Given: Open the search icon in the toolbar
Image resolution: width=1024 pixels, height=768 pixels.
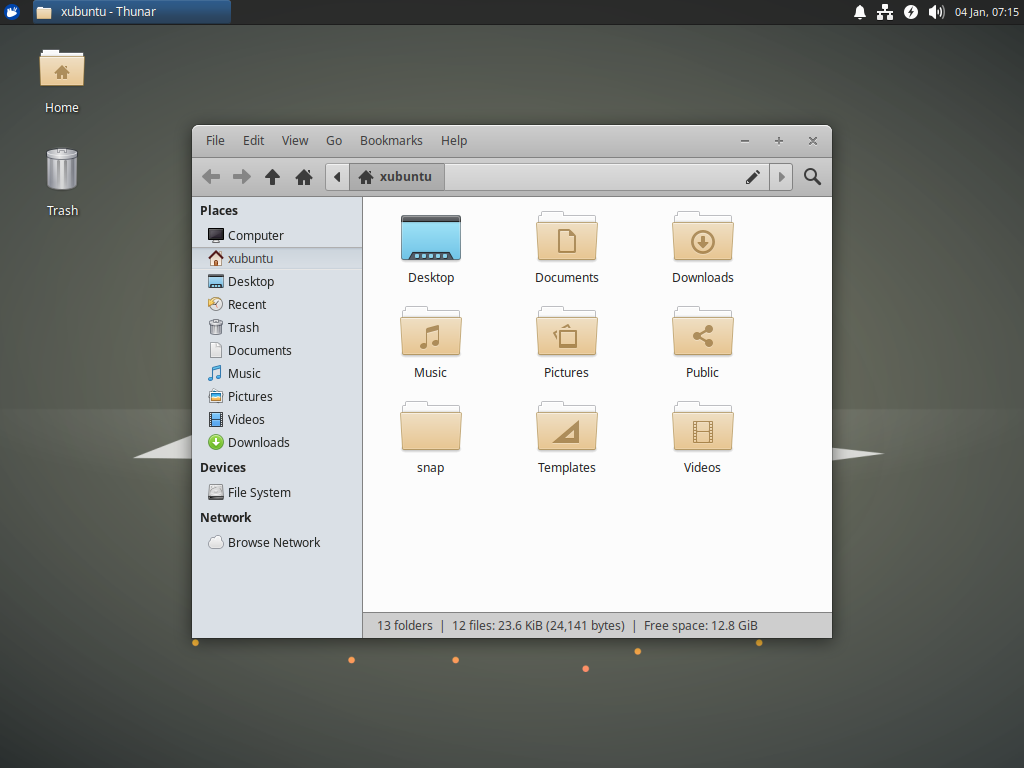Looking at the screenshot, I should click(812, 176).
